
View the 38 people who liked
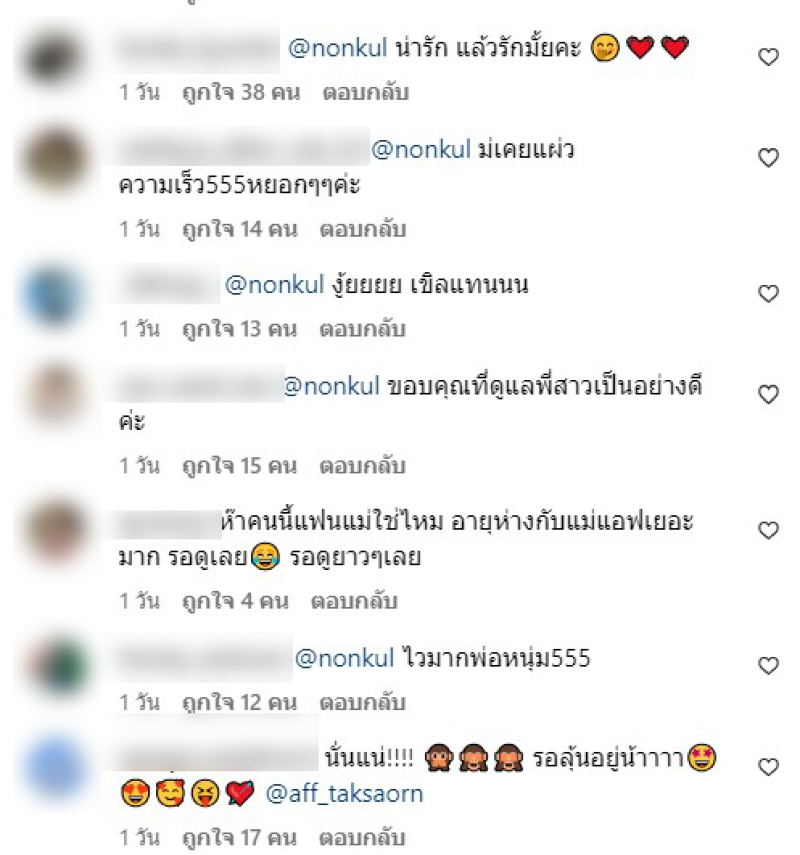click(241, 93)
